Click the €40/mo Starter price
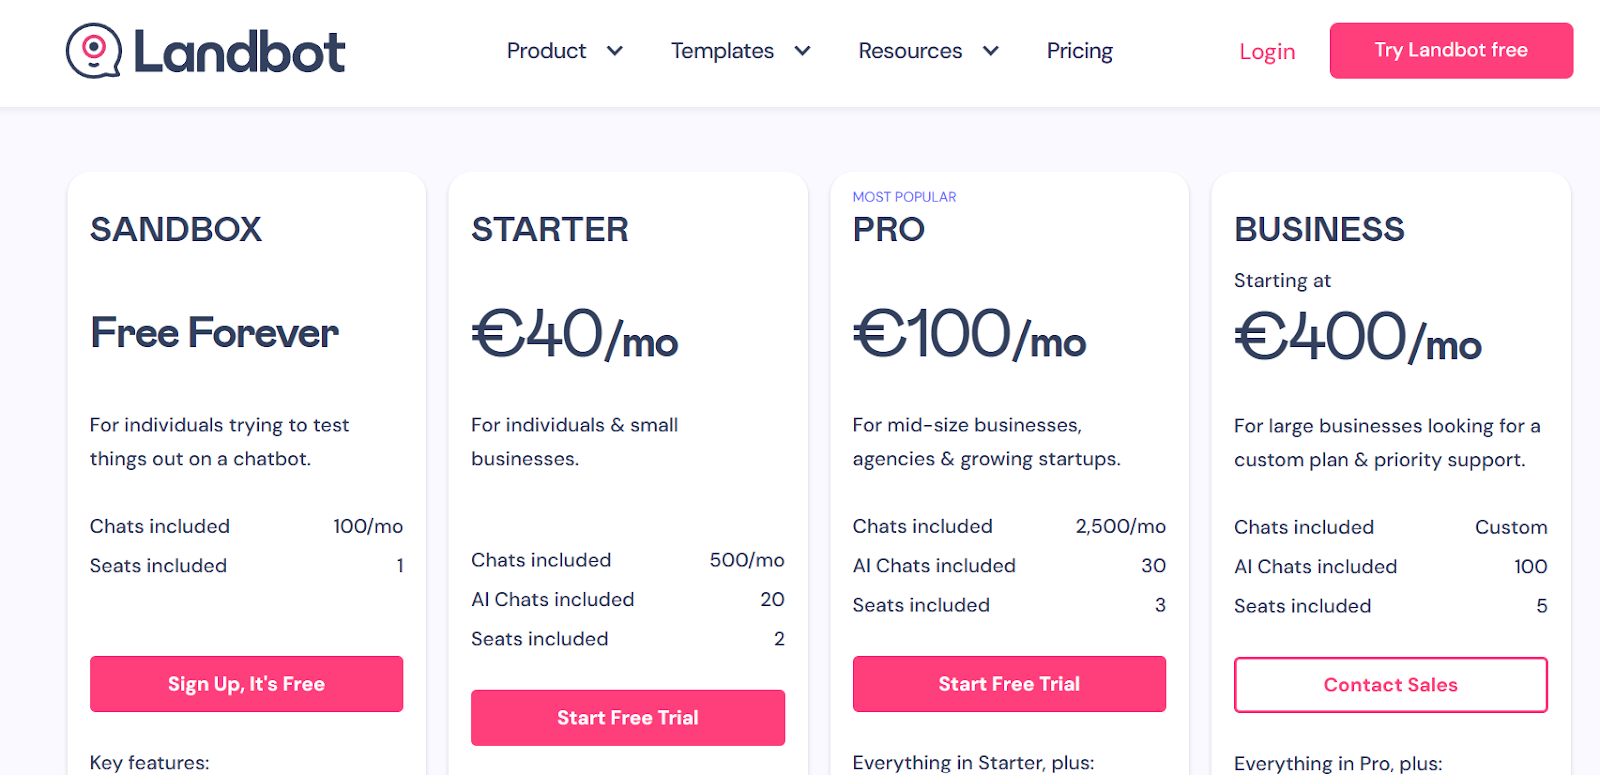This screenshot has height=775, width=1600. (575, 335)
